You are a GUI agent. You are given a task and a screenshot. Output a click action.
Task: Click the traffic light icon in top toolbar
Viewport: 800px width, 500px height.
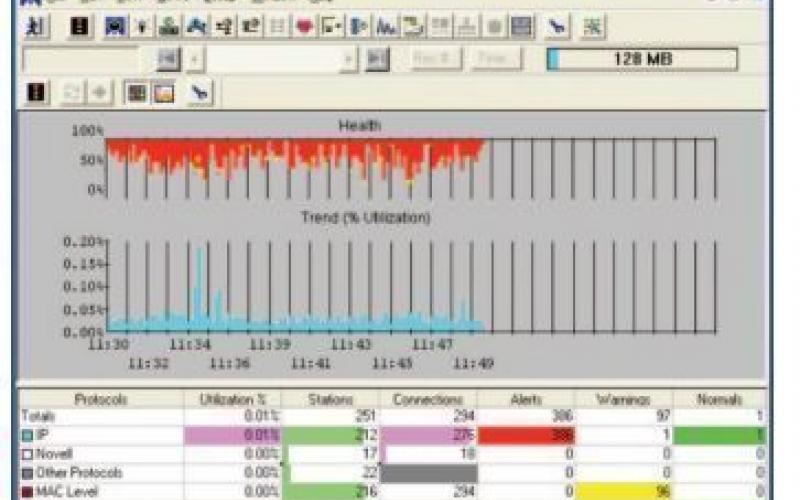point(79,27)
